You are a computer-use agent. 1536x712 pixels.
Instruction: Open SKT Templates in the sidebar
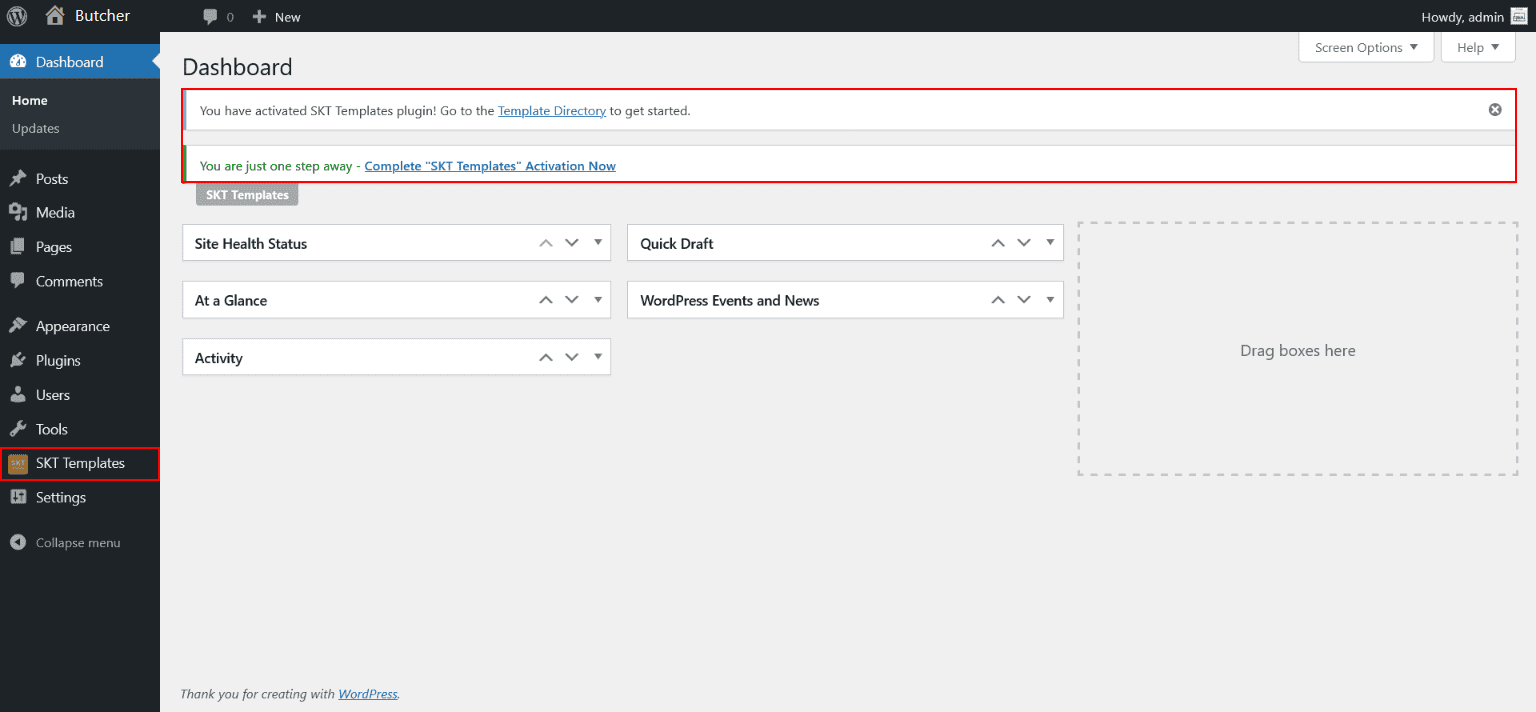pyautogui.click(x=80, y=464)
